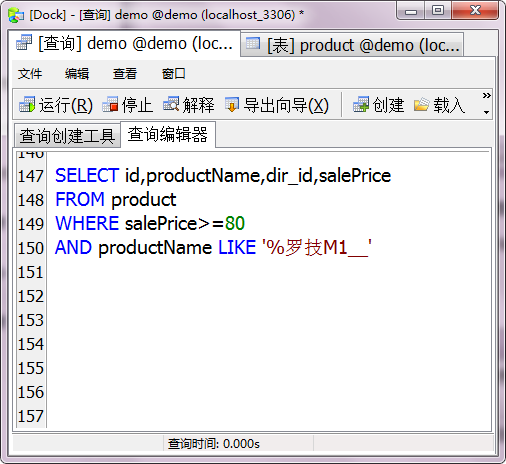The width and height of the screenshot is (506, 464).
Task: Click the Load (载入) folder icon
Action: [x=421, y=105]
